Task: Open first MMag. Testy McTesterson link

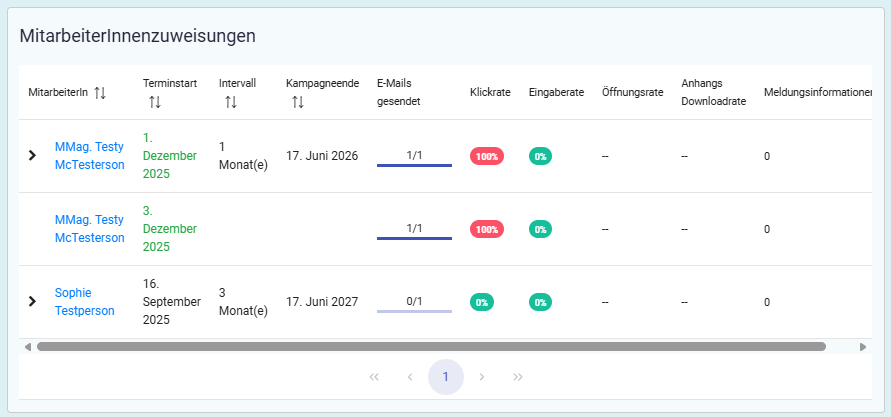Action: (x=89, y=156)
